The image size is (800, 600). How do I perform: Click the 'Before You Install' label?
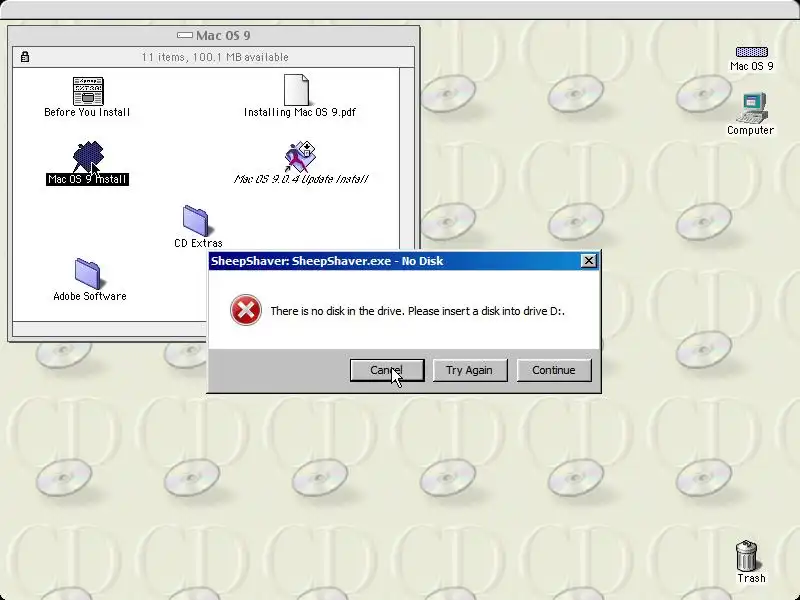(x=87, y=112)
